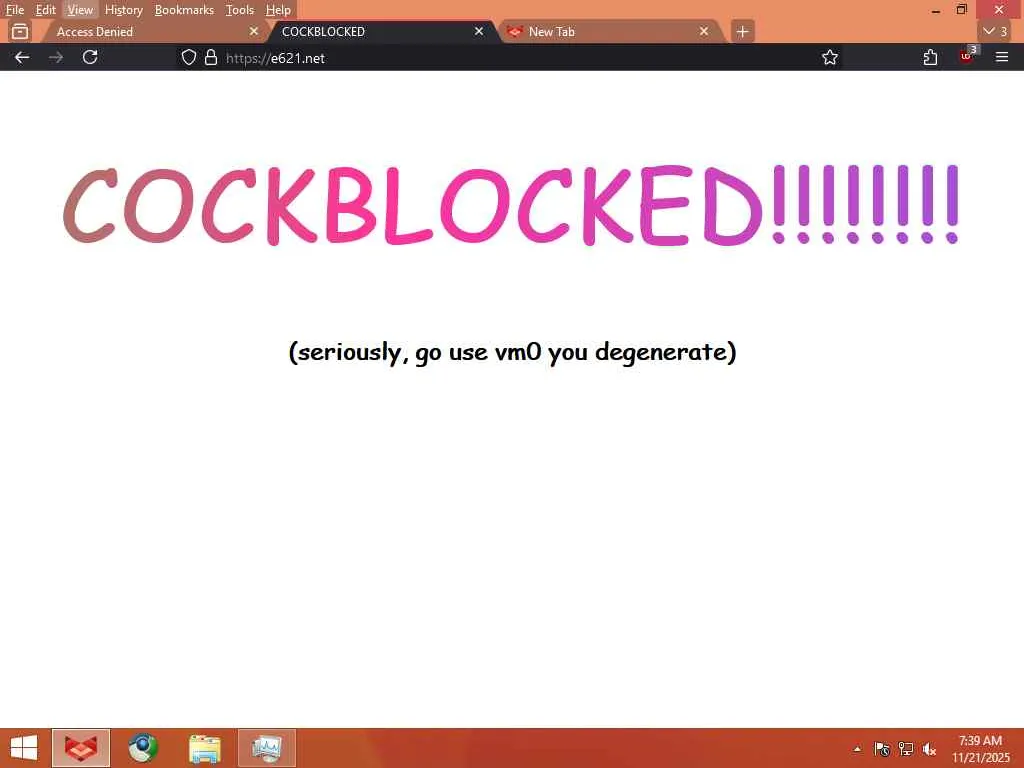Open the File menu

click(x=14, y=10)
